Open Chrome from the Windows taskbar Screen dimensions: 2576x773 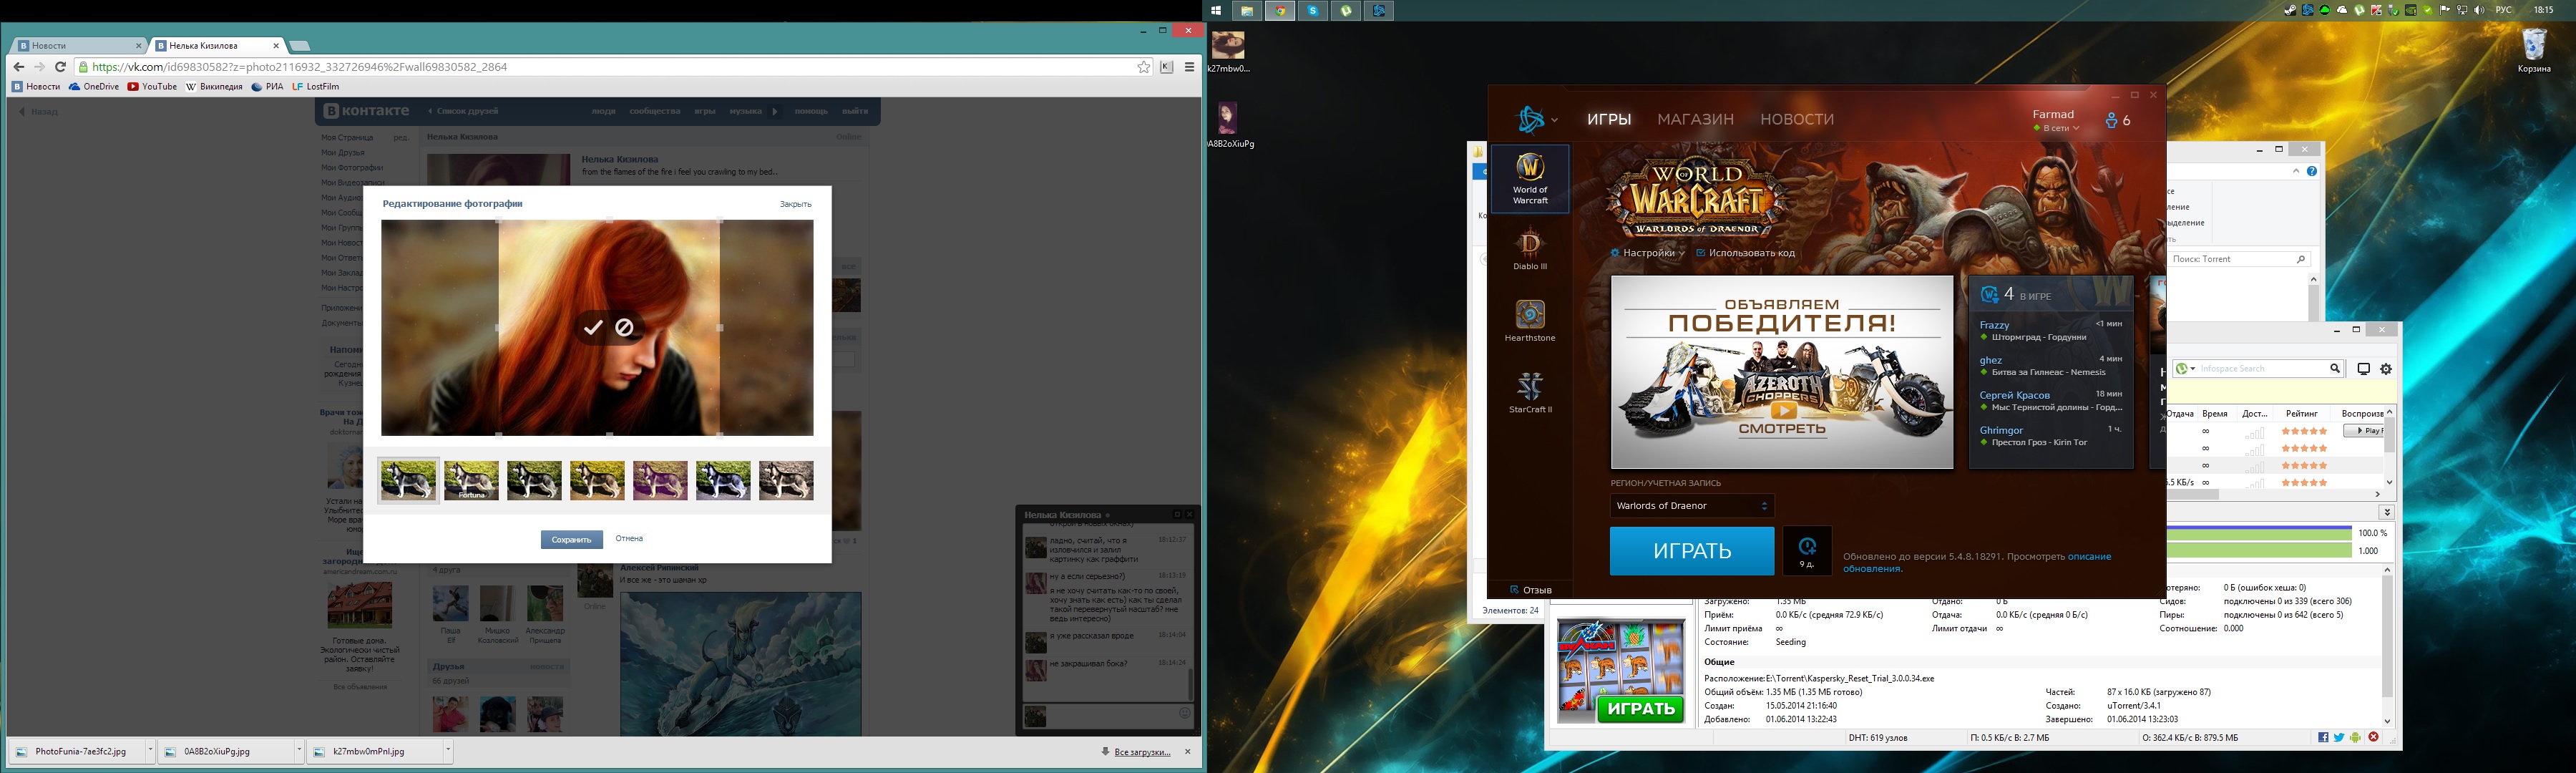(x=1280, y=10)
